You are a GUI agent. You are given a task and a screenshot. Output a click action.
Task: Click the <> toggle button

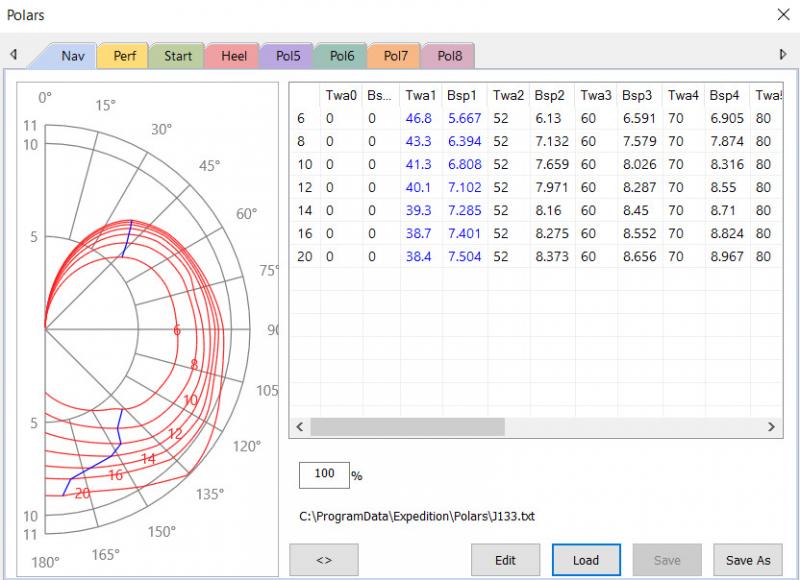click(324, 560)
